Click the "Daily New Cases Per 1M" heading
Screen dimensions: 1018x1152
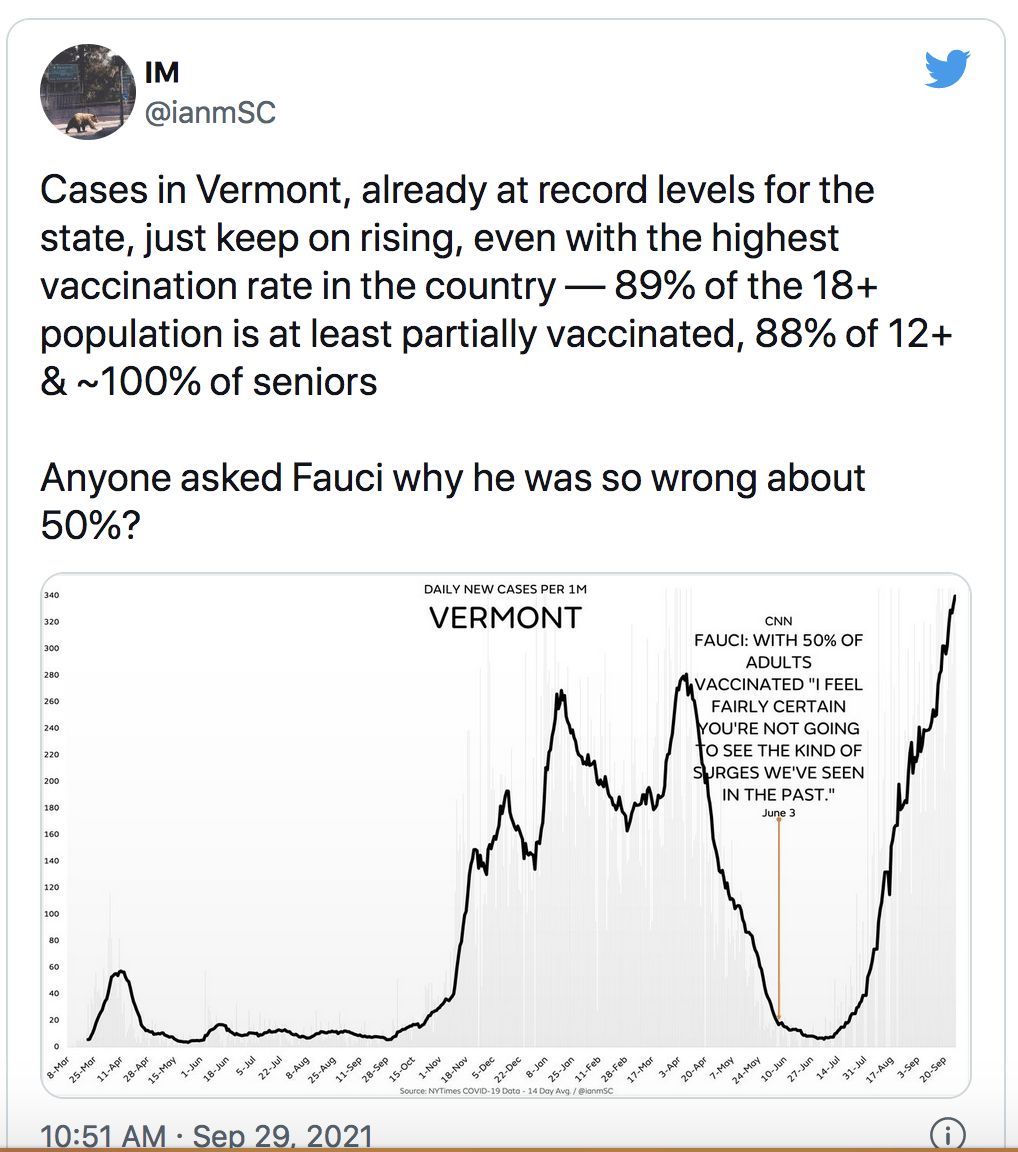[505, 590]
